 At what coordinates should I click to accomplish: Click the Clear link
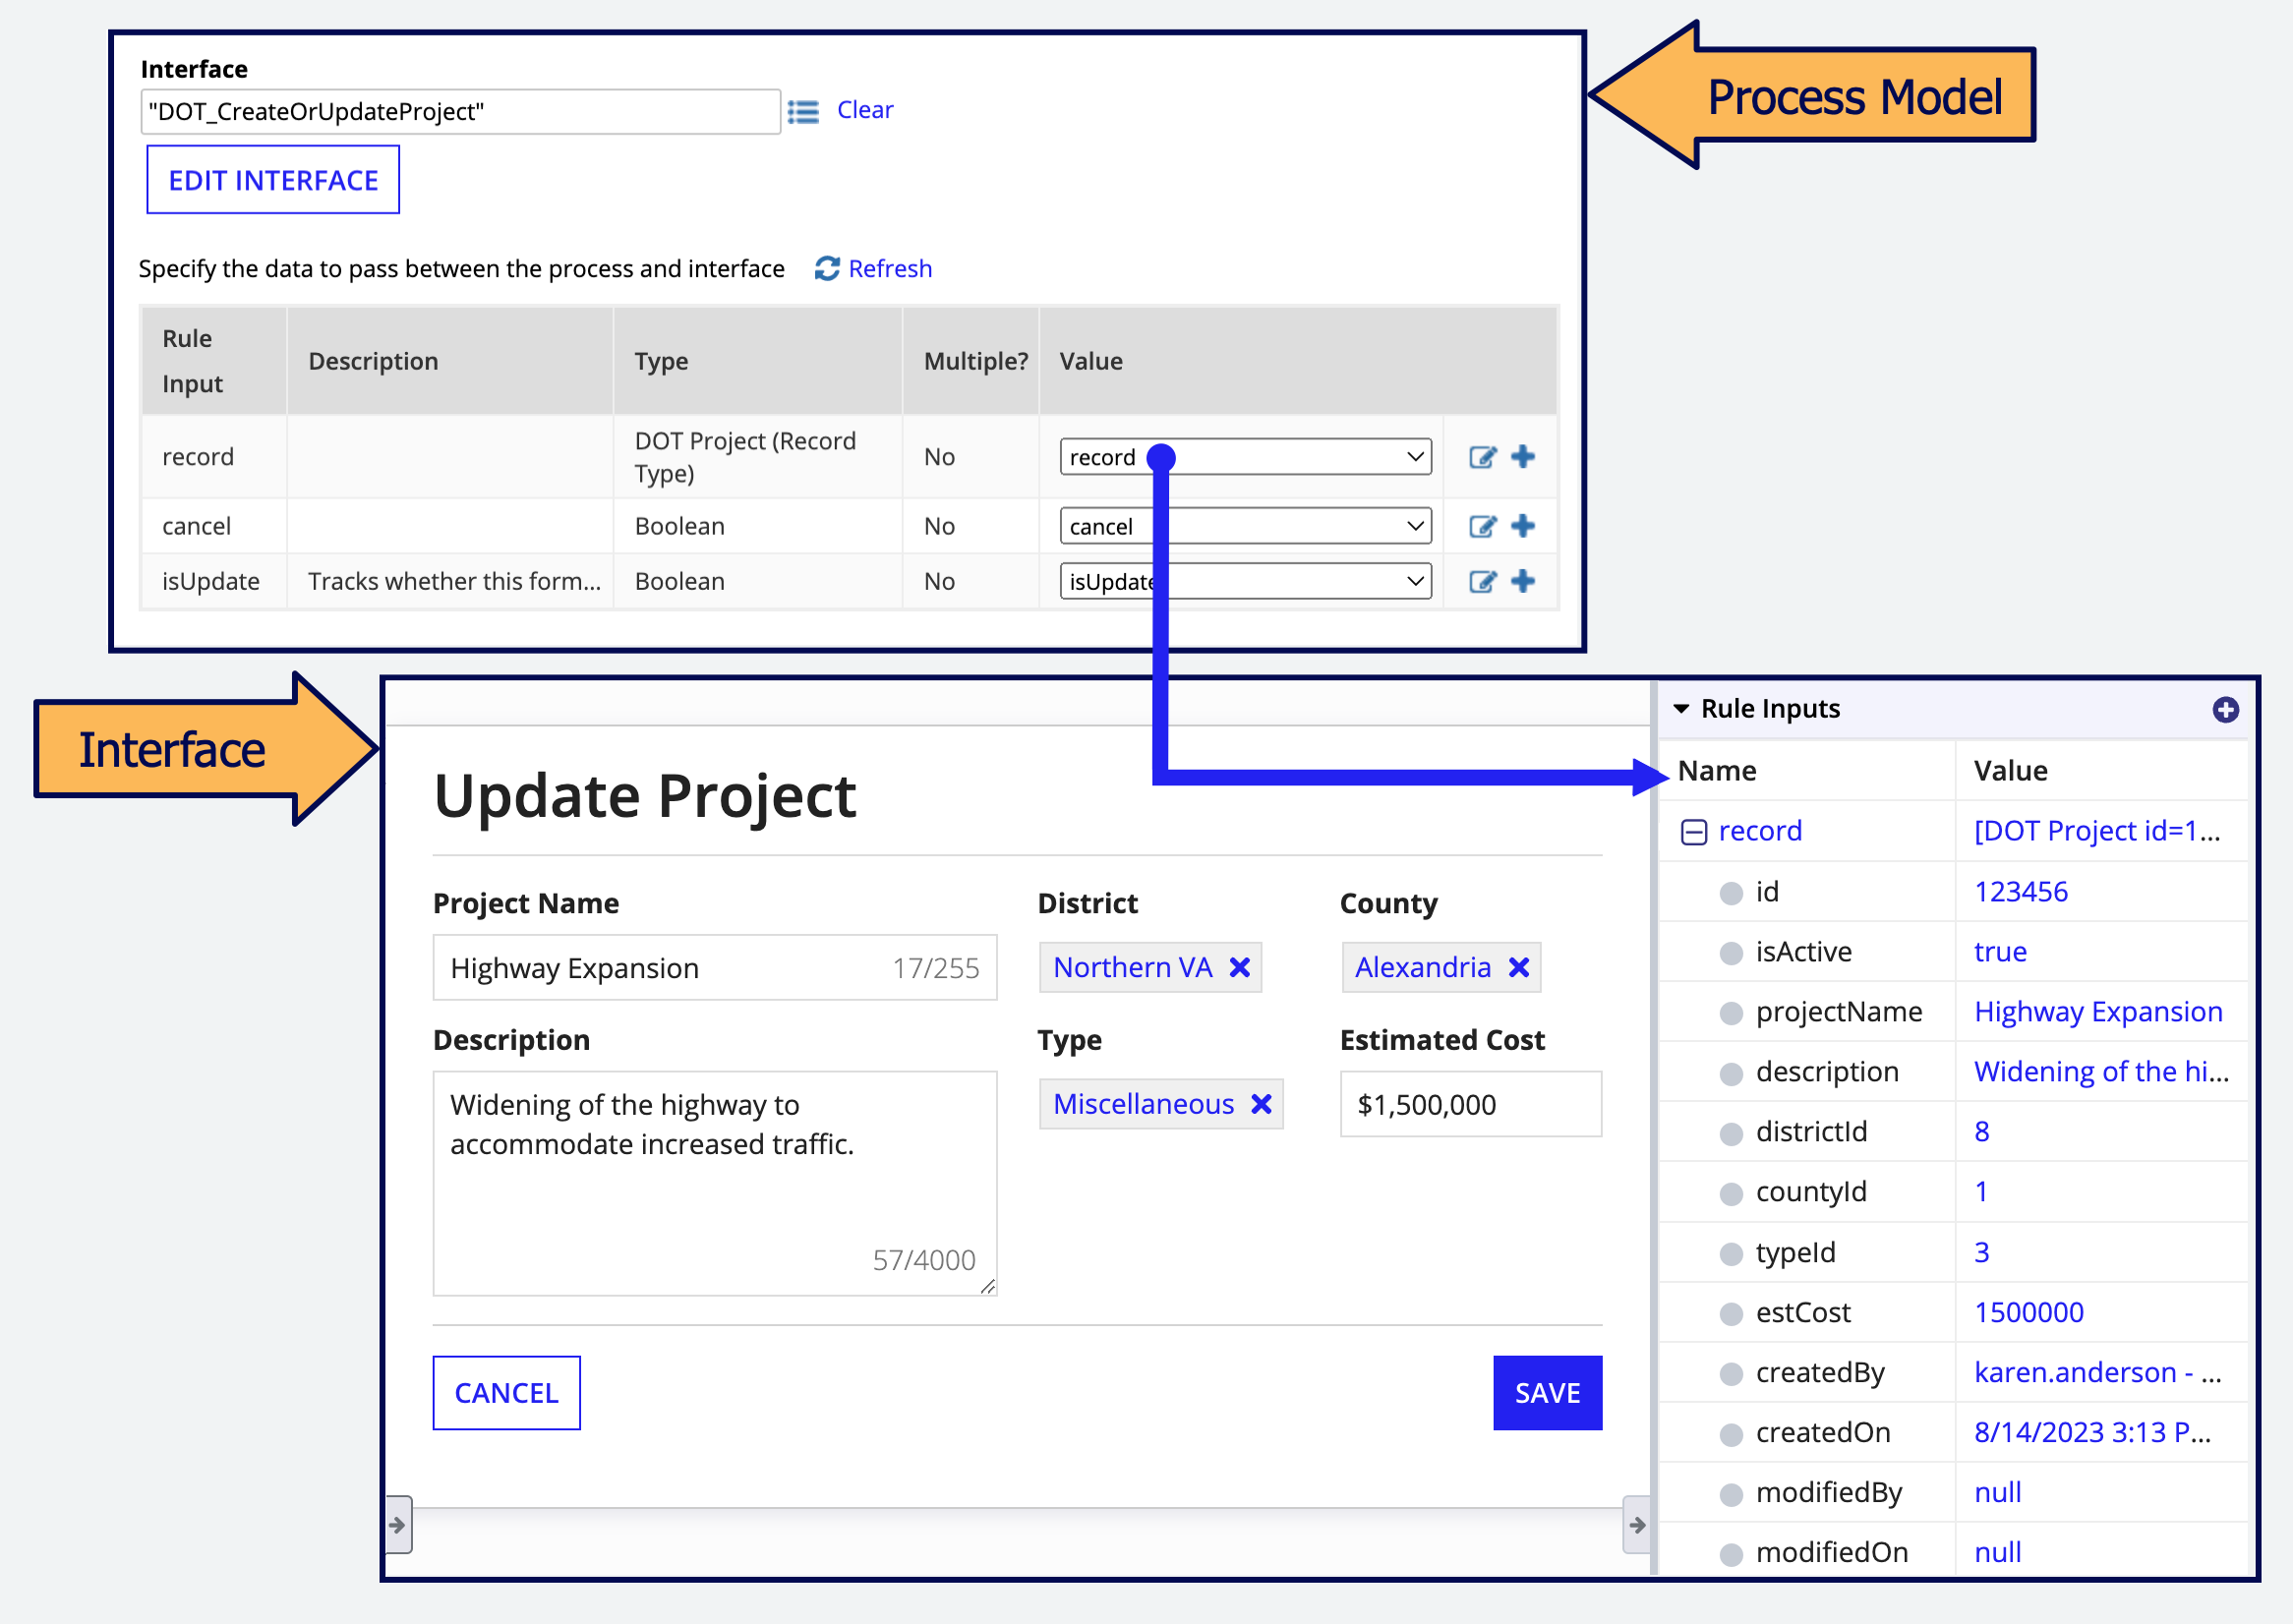click(865, 110)
